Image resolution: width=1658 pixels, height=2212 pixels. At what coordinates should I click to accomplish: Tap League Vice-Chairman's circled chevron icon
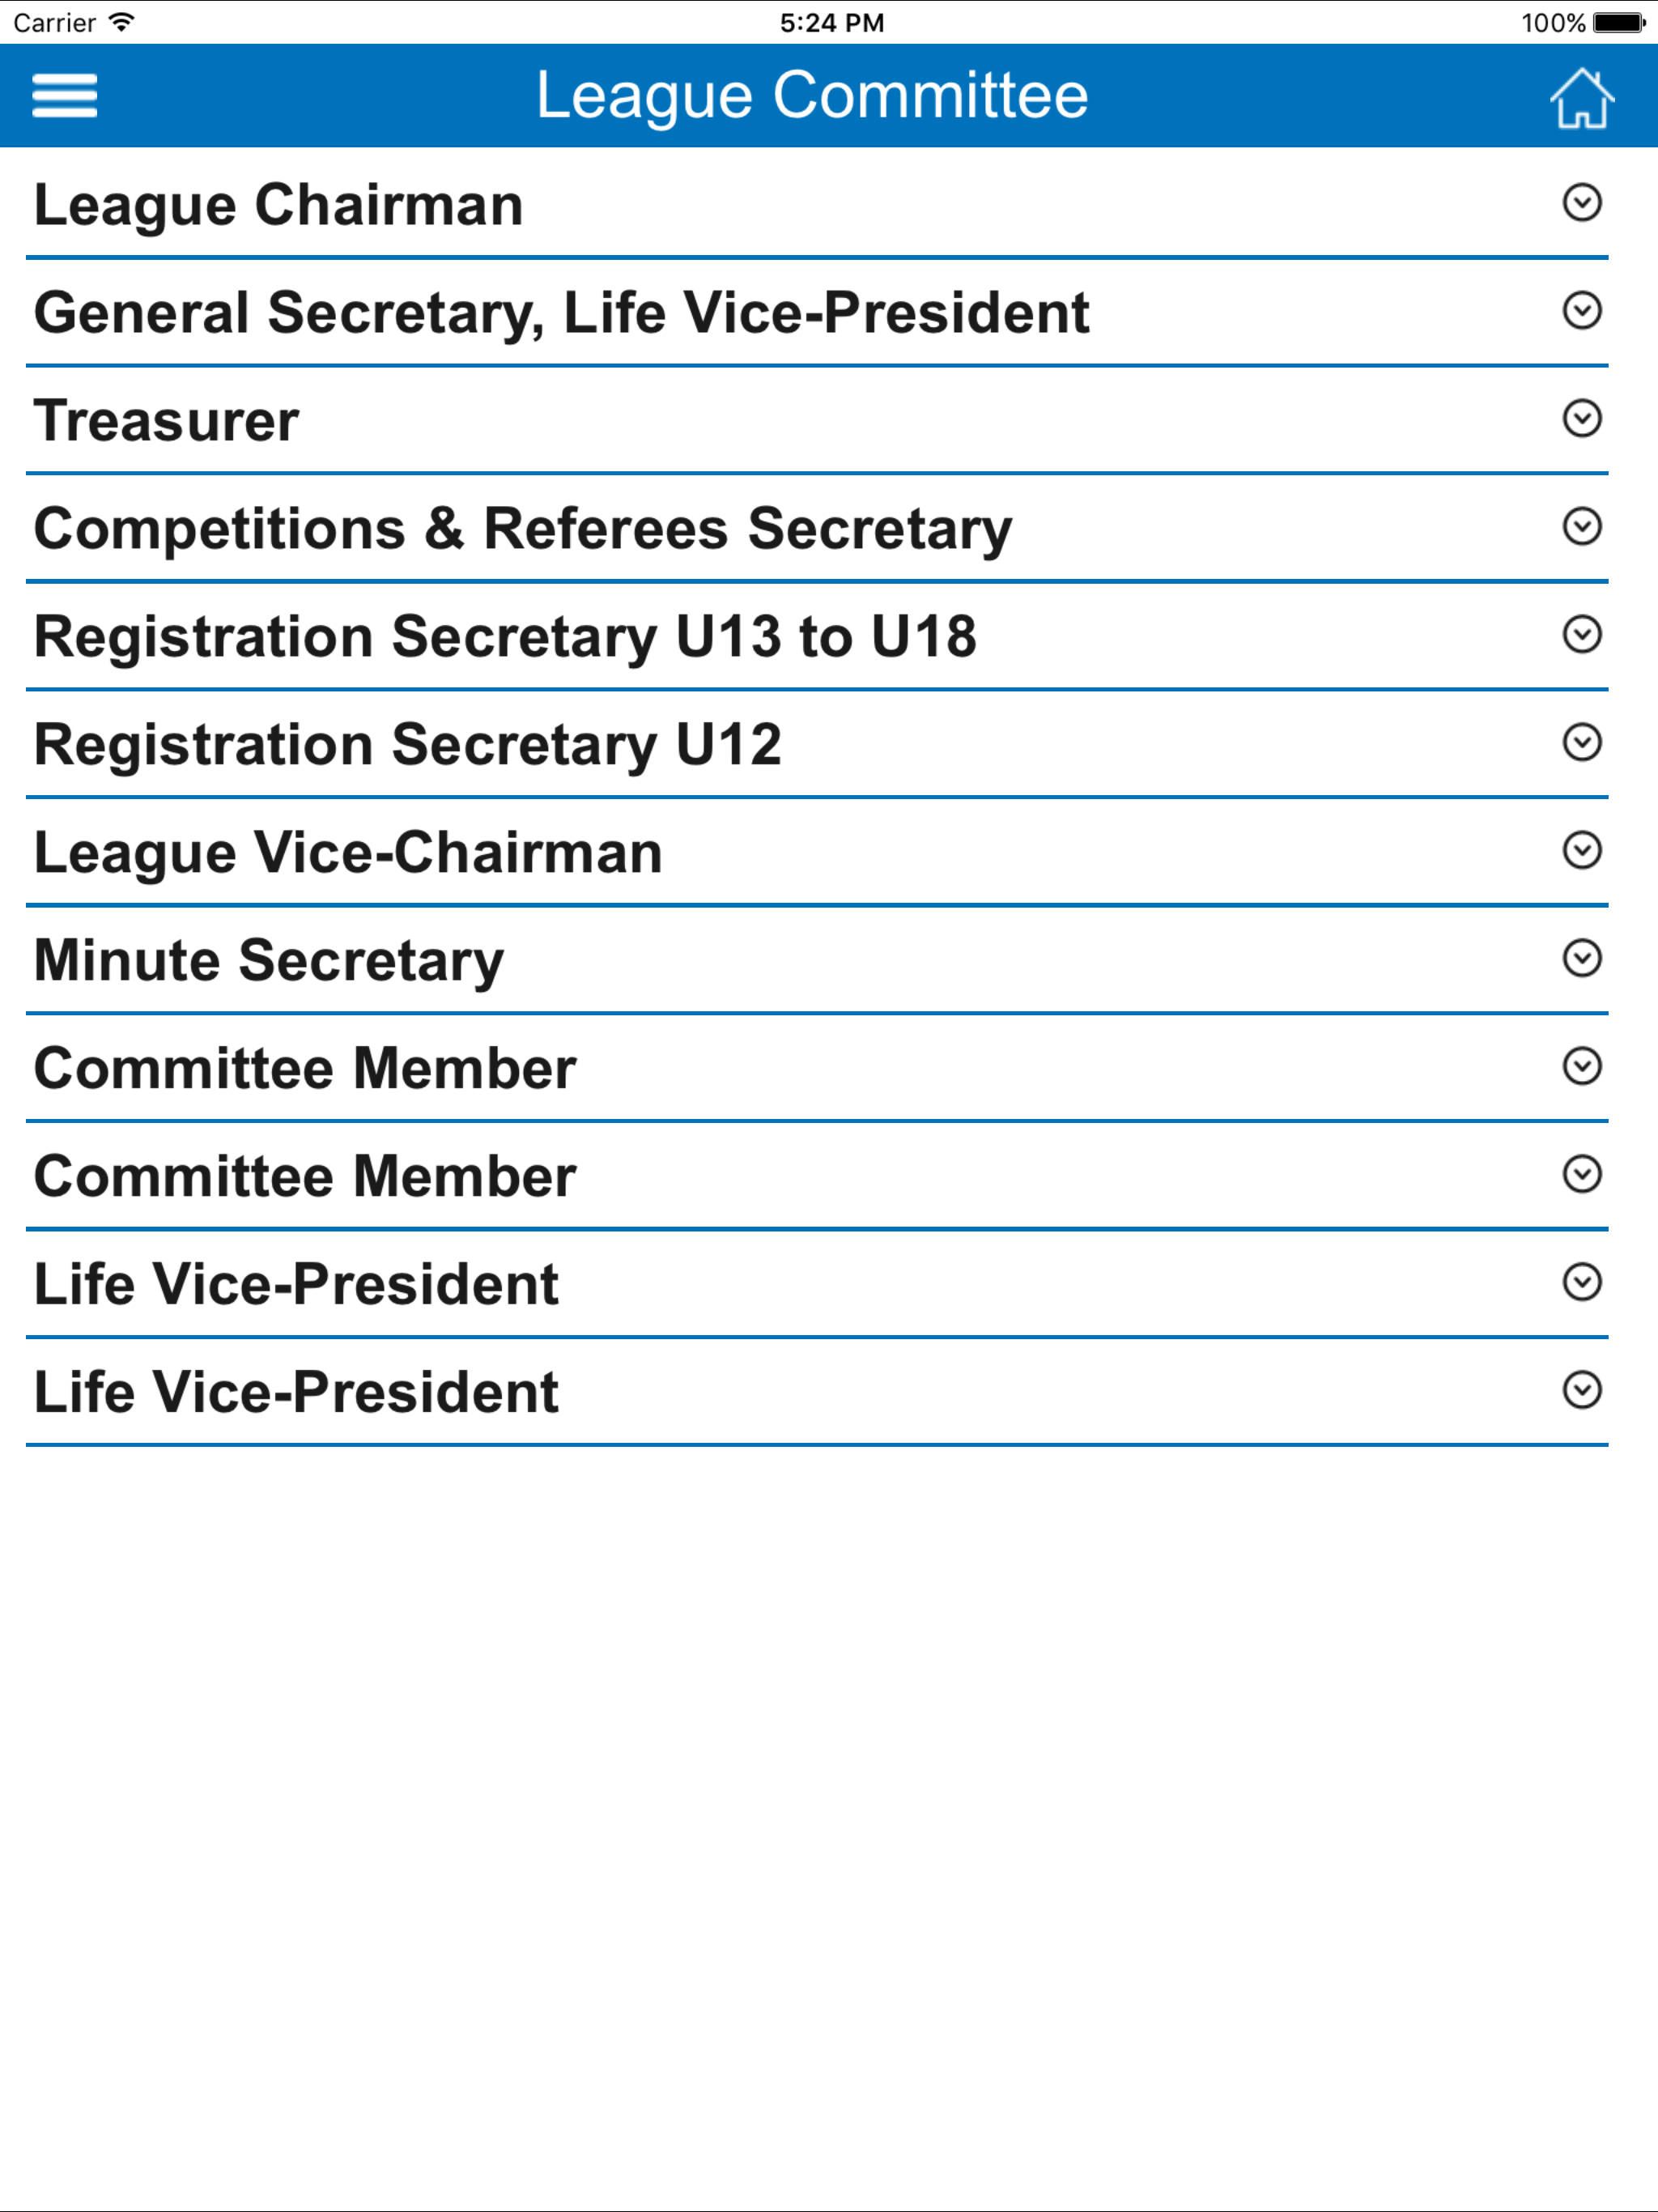(1582, 851)
